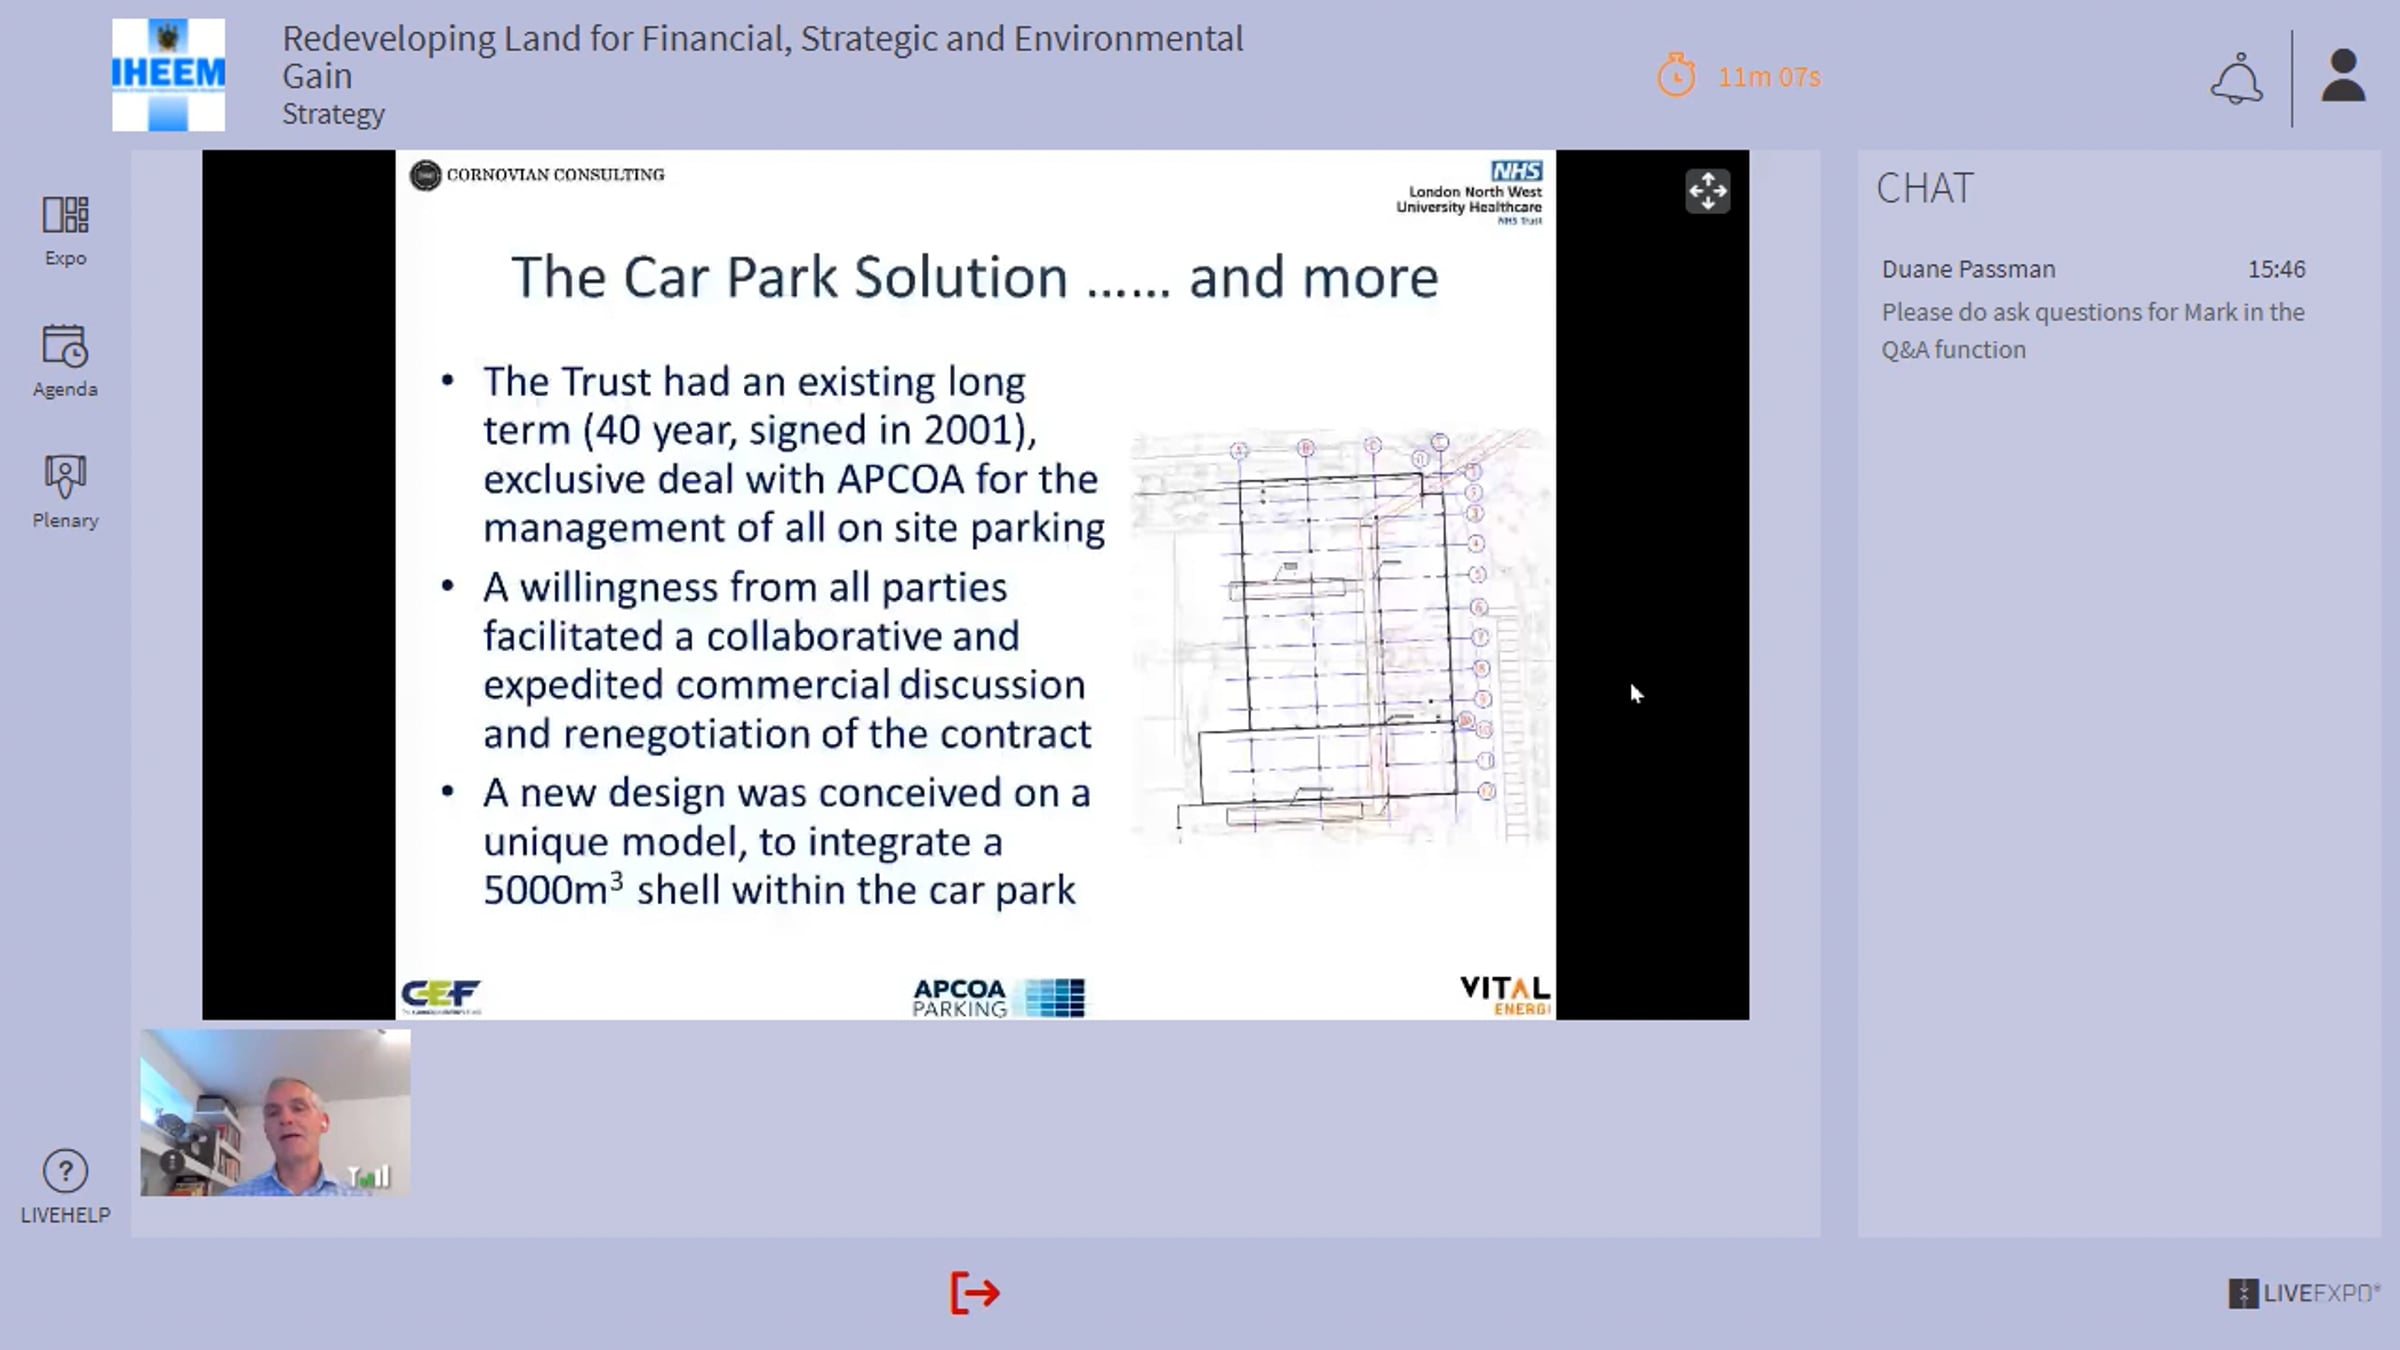The height and width of the screenshot is (1350, 2400).
Task: Click the CHAT panel heading
Action: [x=1924, y=188]
